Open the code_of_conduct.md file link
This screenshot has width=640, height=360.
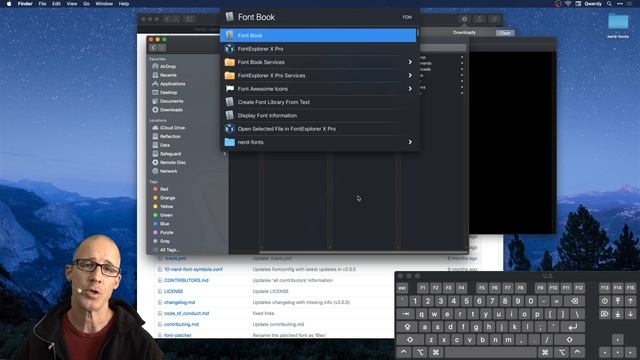click(x=186, y=313)
